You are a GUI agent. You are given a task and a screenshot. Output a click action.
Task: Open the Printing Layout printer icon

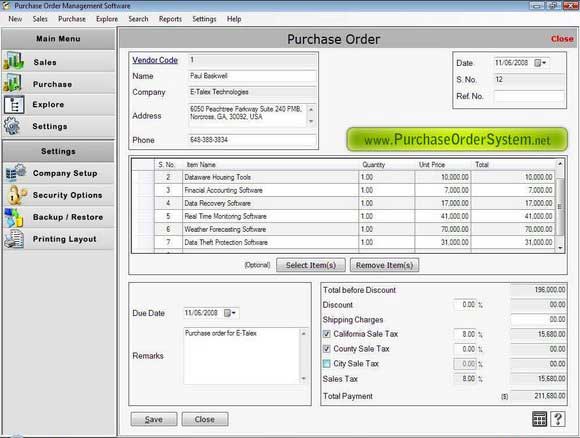pos(14,239)
